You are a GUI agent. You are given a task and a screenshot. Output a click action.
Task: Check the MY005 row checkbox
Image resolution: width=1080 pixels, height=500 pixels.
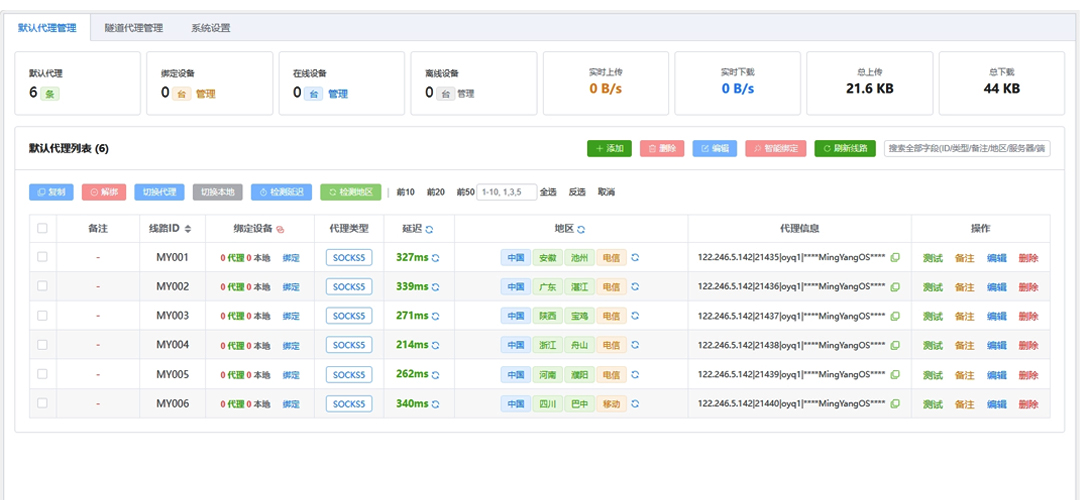42,374
